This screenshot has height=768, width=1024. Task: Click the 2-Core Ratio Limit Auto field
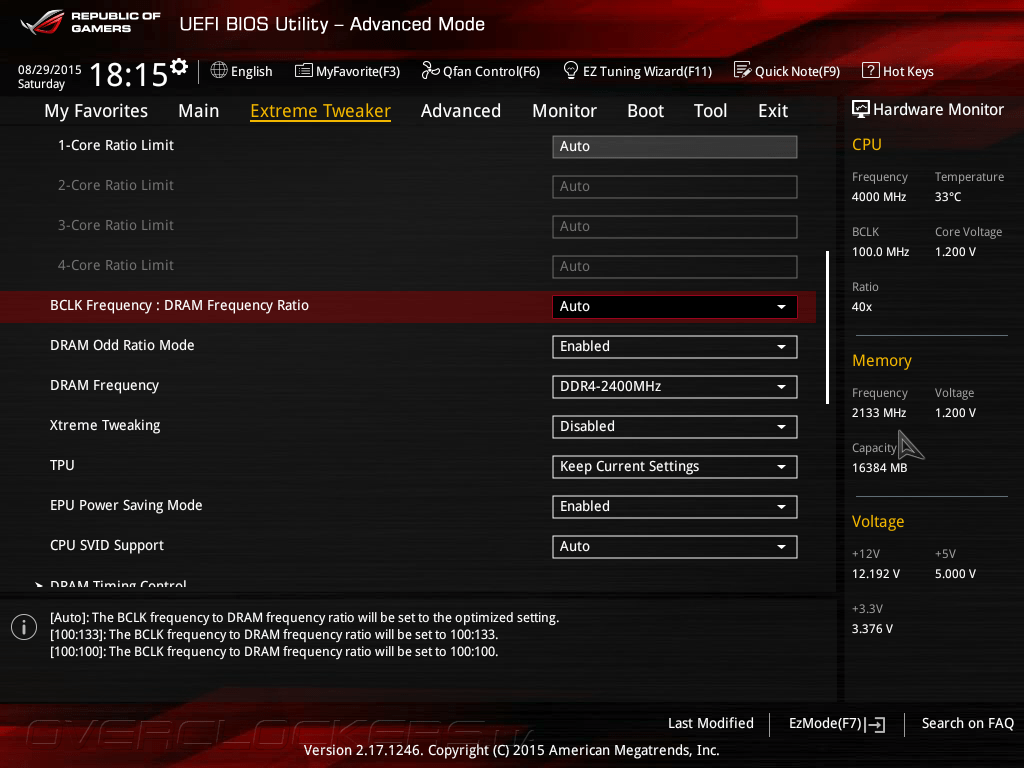tap(675, 187)
